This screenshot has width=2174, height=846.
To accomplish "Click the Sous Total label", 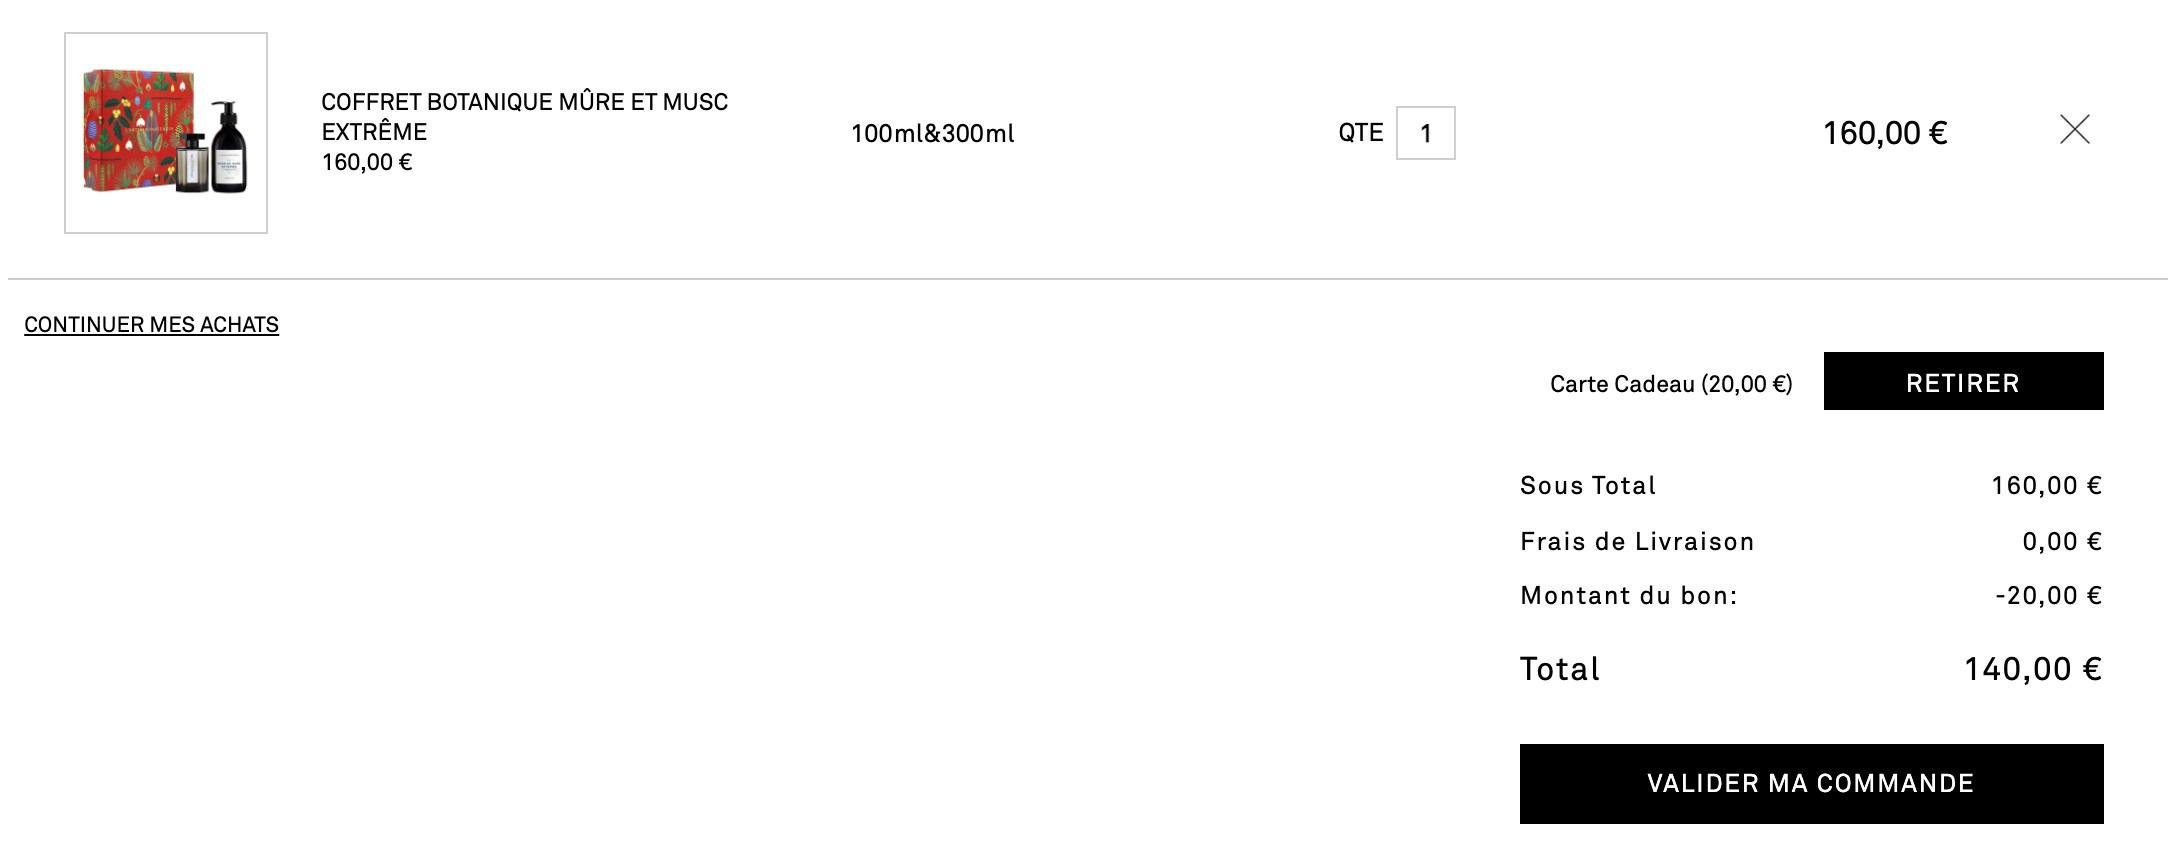I will pyautogui.click(x=1587, y=486).
